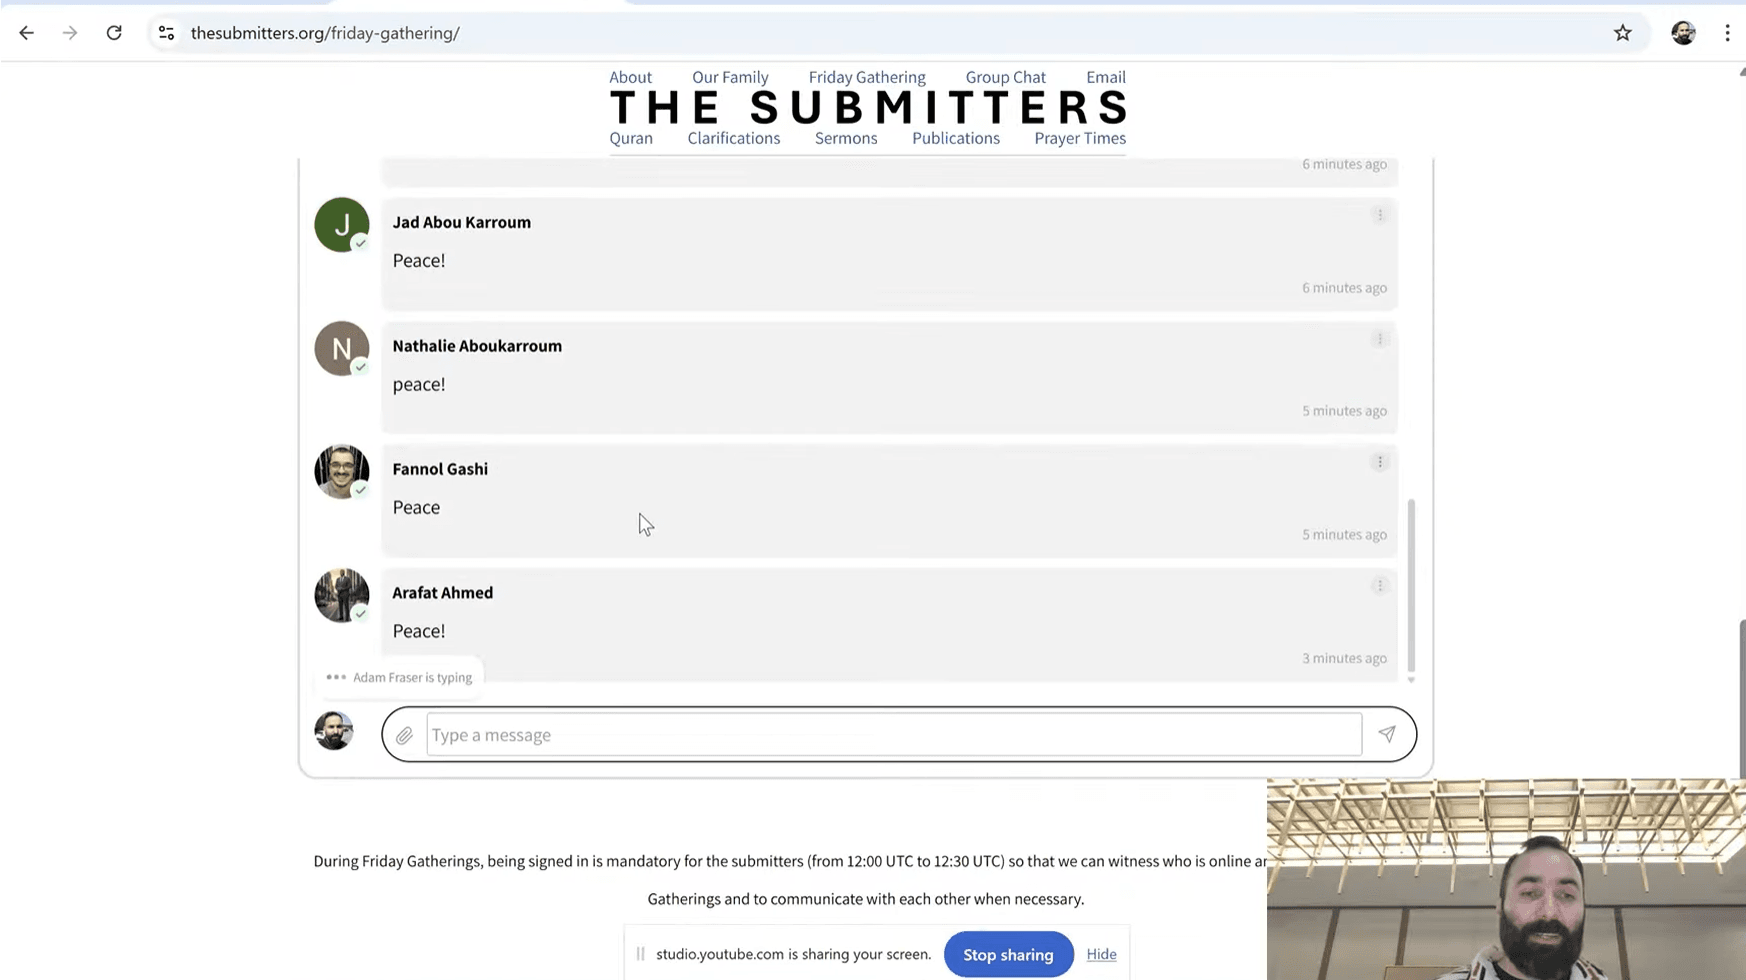Click the chat scrollbar thumb
The image size is (1746, 980).
pos(1411,585)
